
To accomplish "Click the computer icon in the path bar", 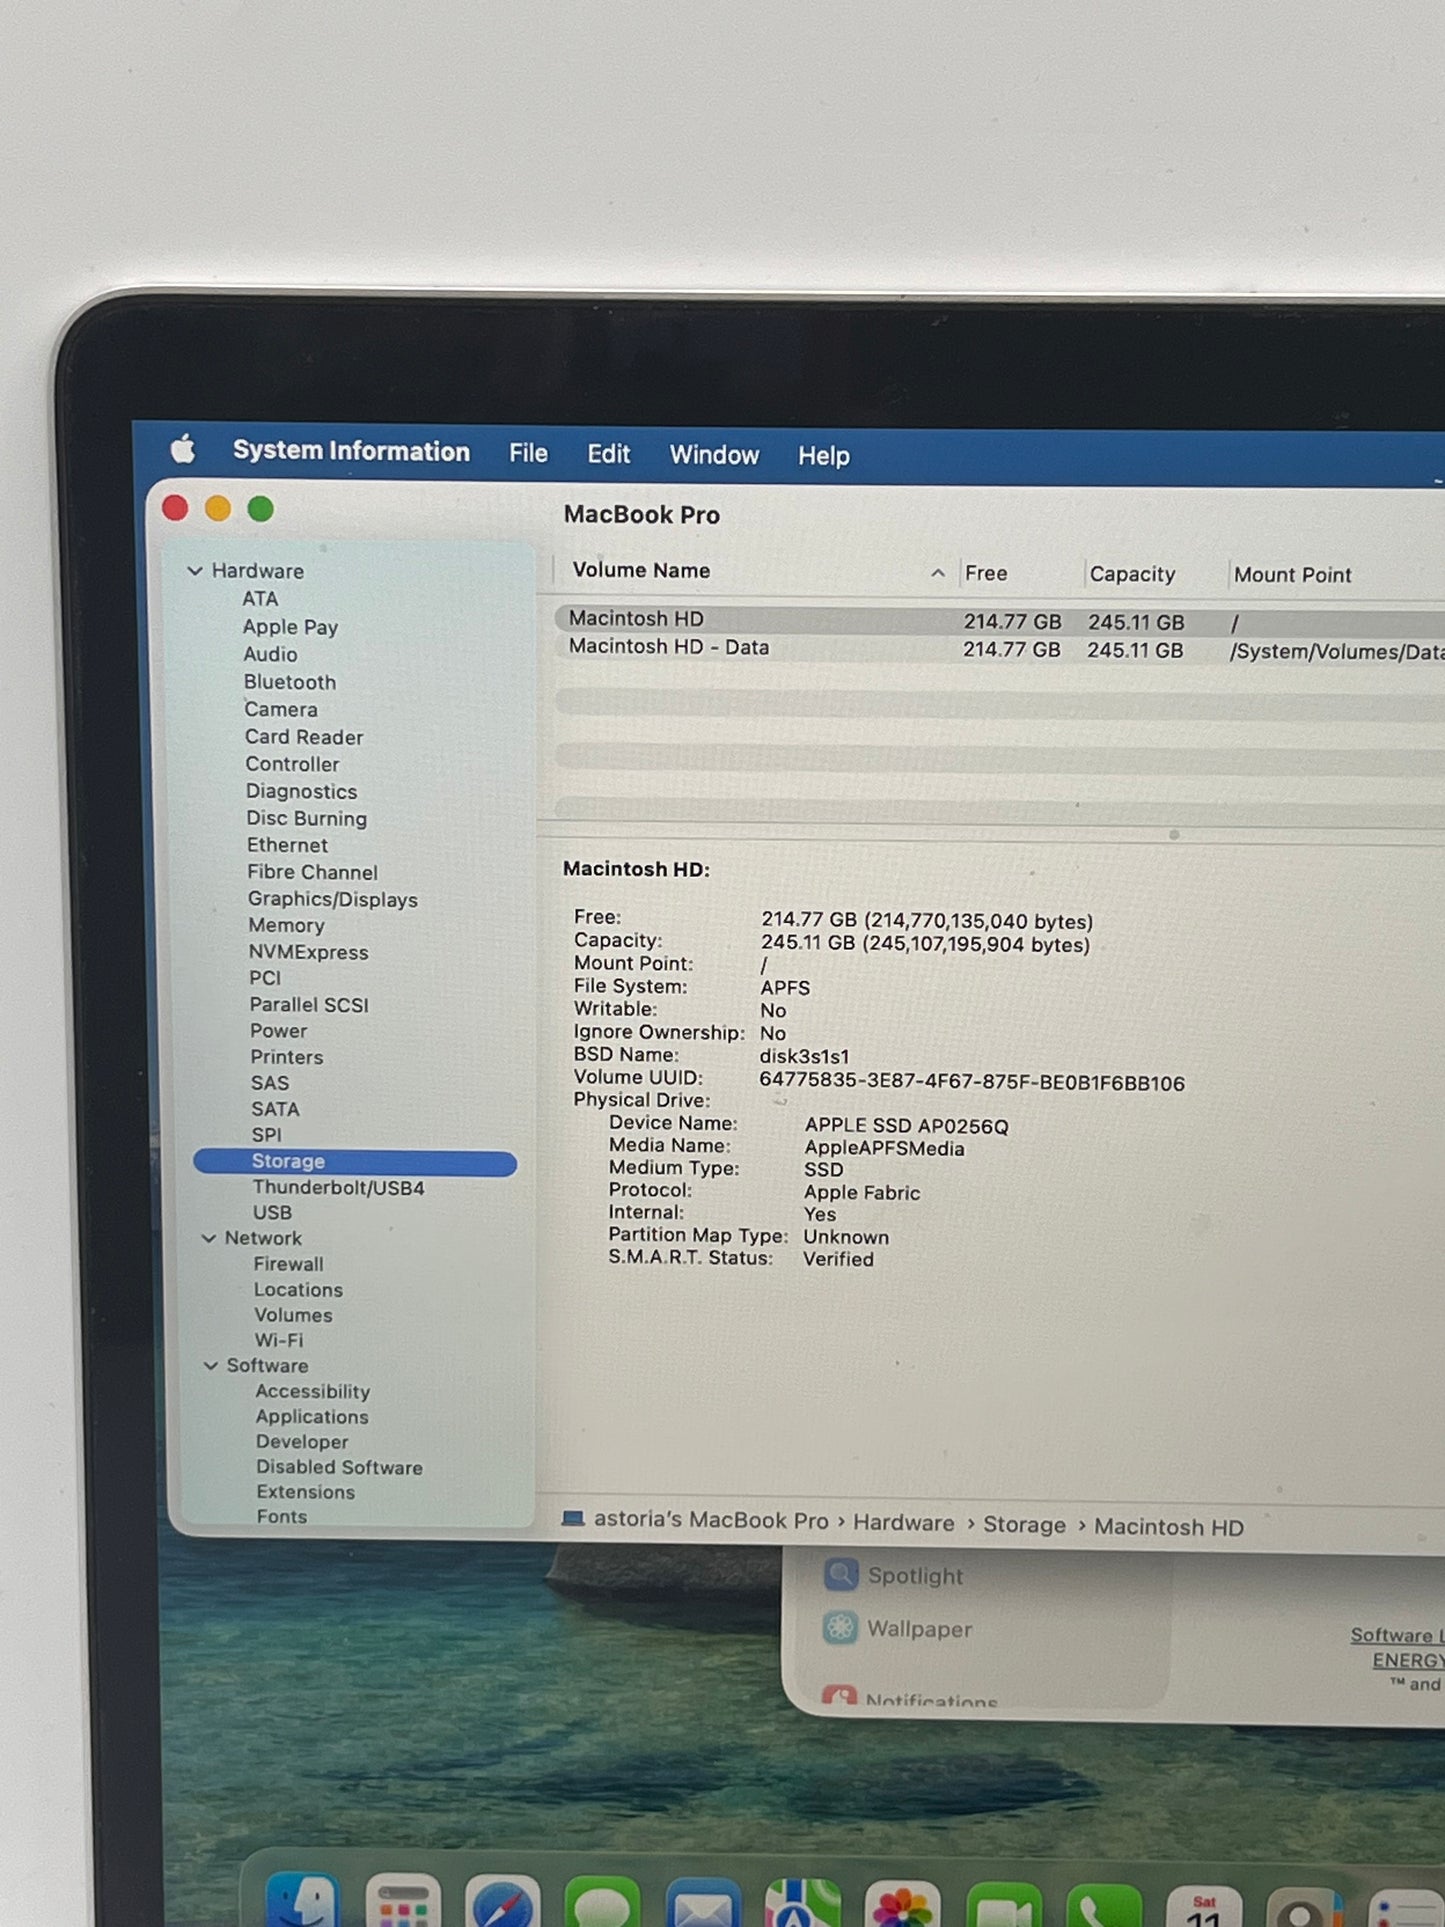I will pyautogui.click(x=573, y=1518).
